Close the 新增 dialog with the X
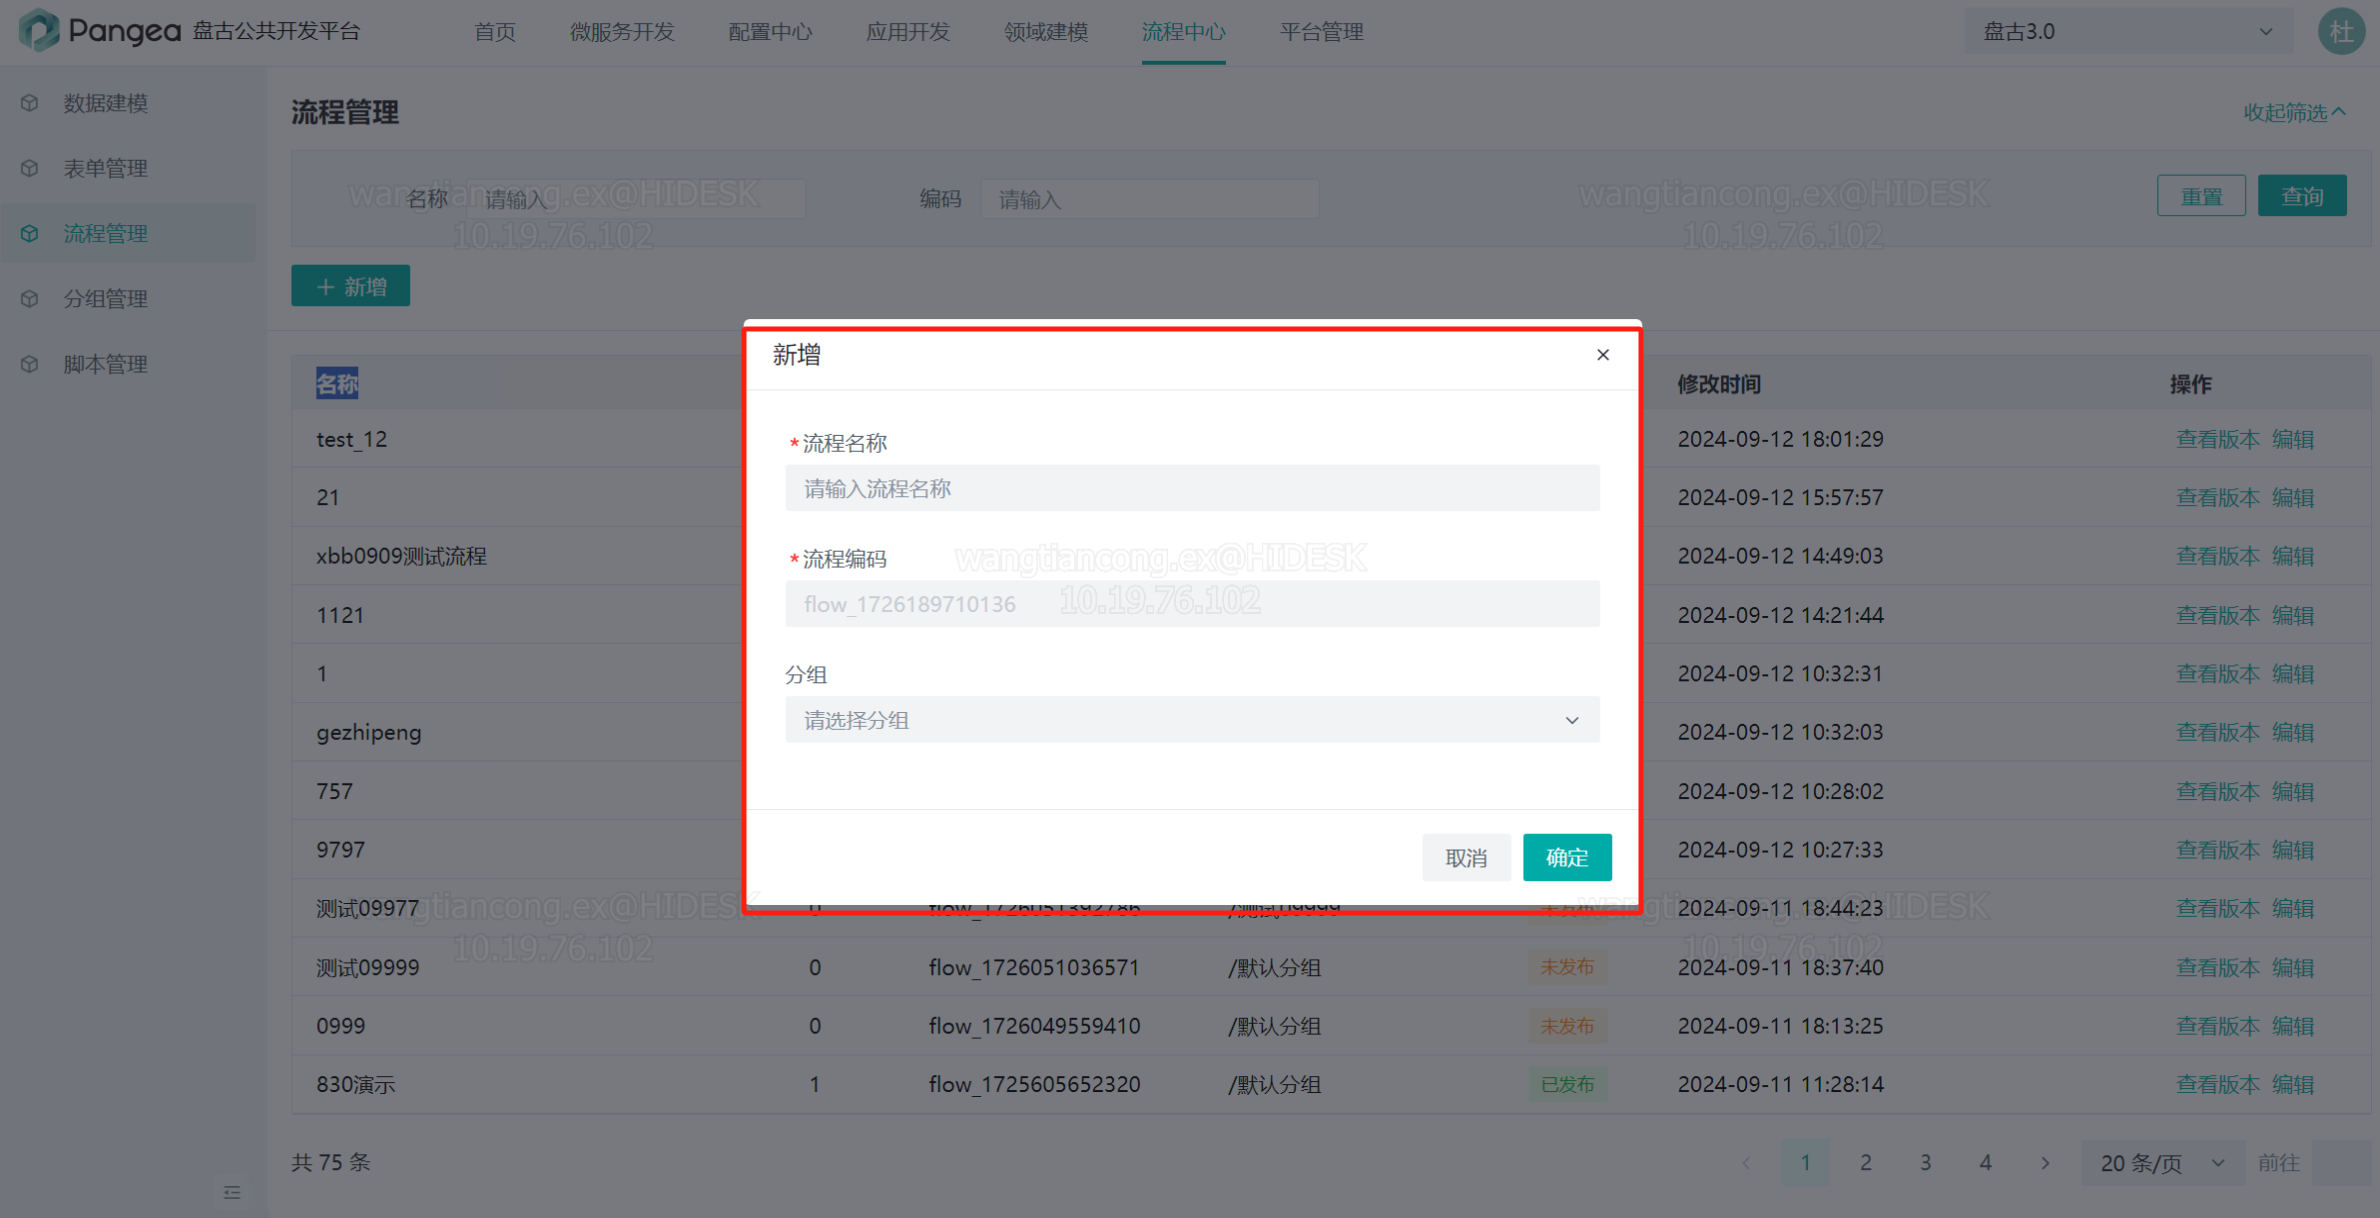Image resolution: width=2380 pixels, height=1218 pixels. coord(1603,355)
